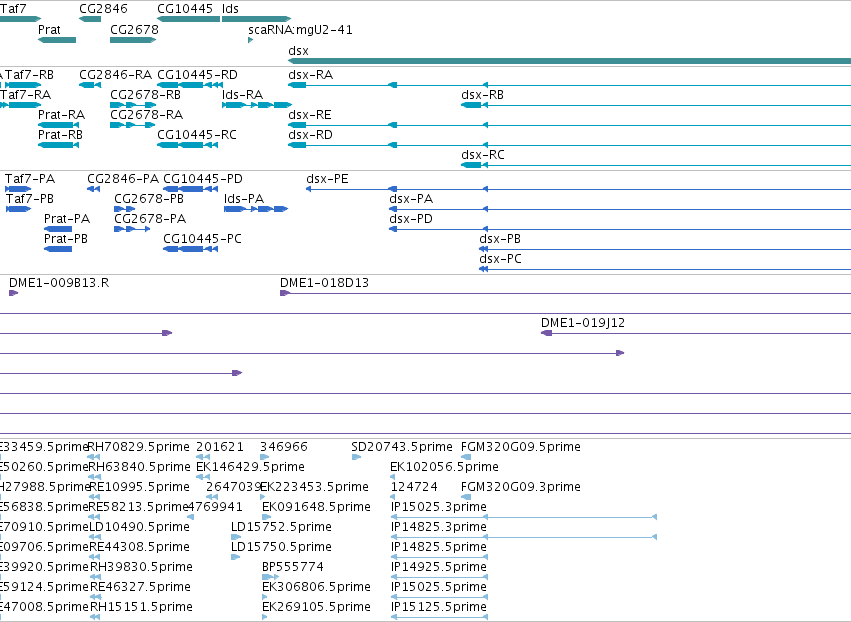Click clone DME1-018D13 label
Viewport: 851px width, 622px height.
tap(325, 283)
